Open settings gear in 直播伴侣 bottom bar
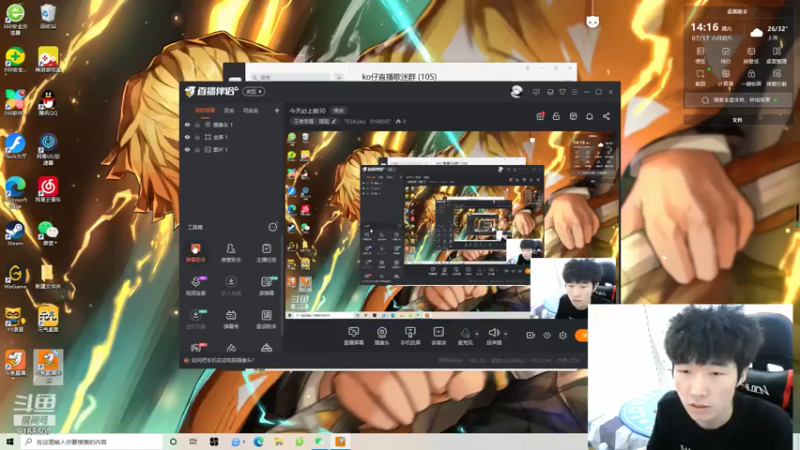The height and width of the screenshot is (450, 800). click(x=563, y=335)
